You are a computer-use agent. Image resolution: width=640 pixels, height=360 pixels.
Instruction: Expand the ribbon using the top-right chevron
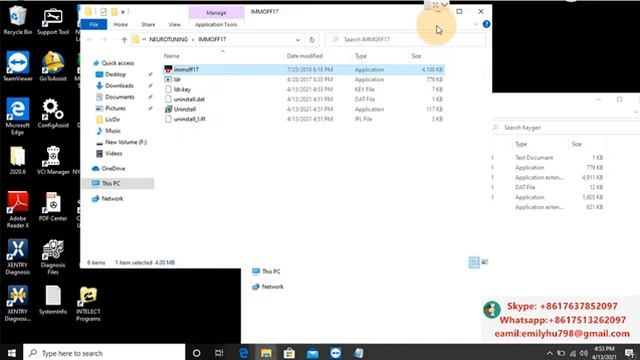click(x=476, y=24)
